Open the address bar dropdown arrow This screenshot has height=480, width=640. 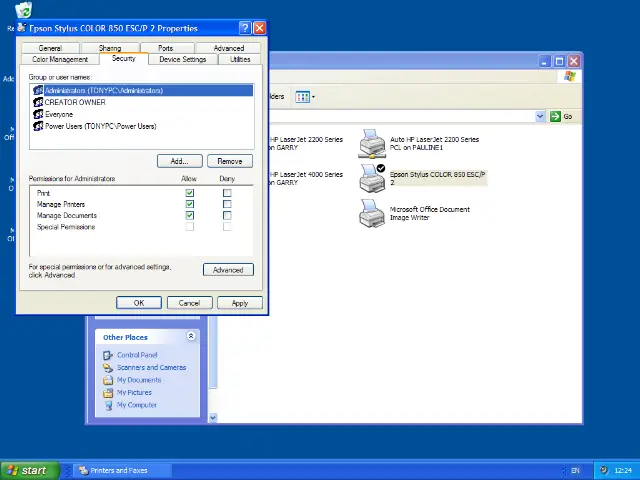pyautogui.click(x=540, y=116)
